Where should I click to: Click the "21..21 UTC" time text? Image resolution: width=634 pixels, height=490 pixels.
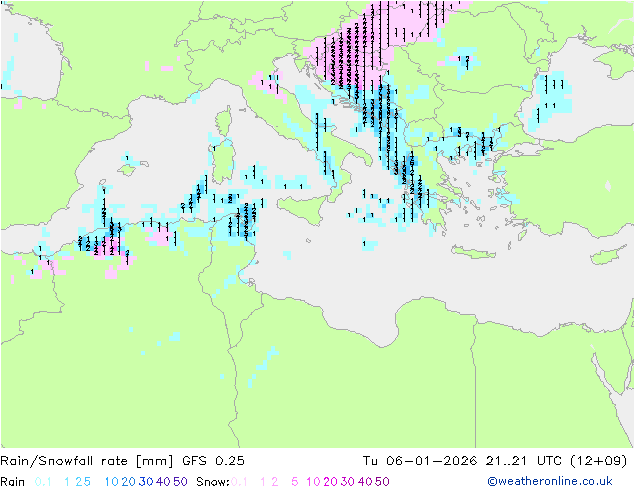pos(524,461)
